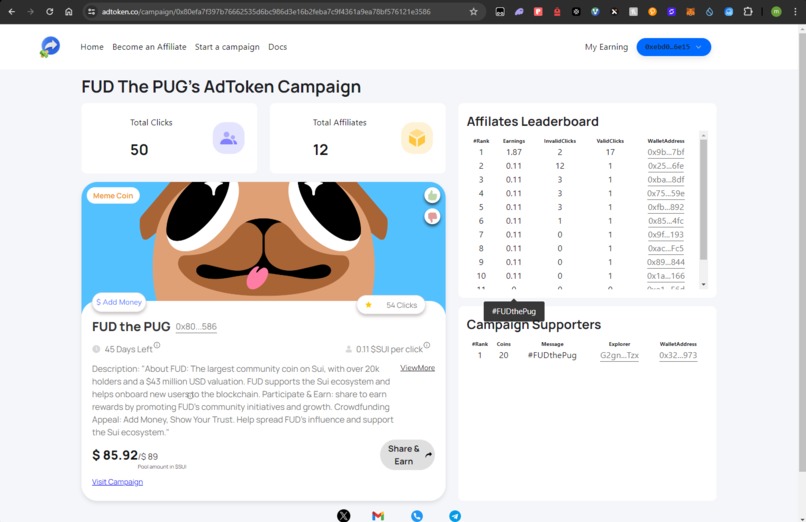The height and width of the screenshot is (522, 806).
Task: Open the water drop extension icon
Action: [x=709, y=11]
